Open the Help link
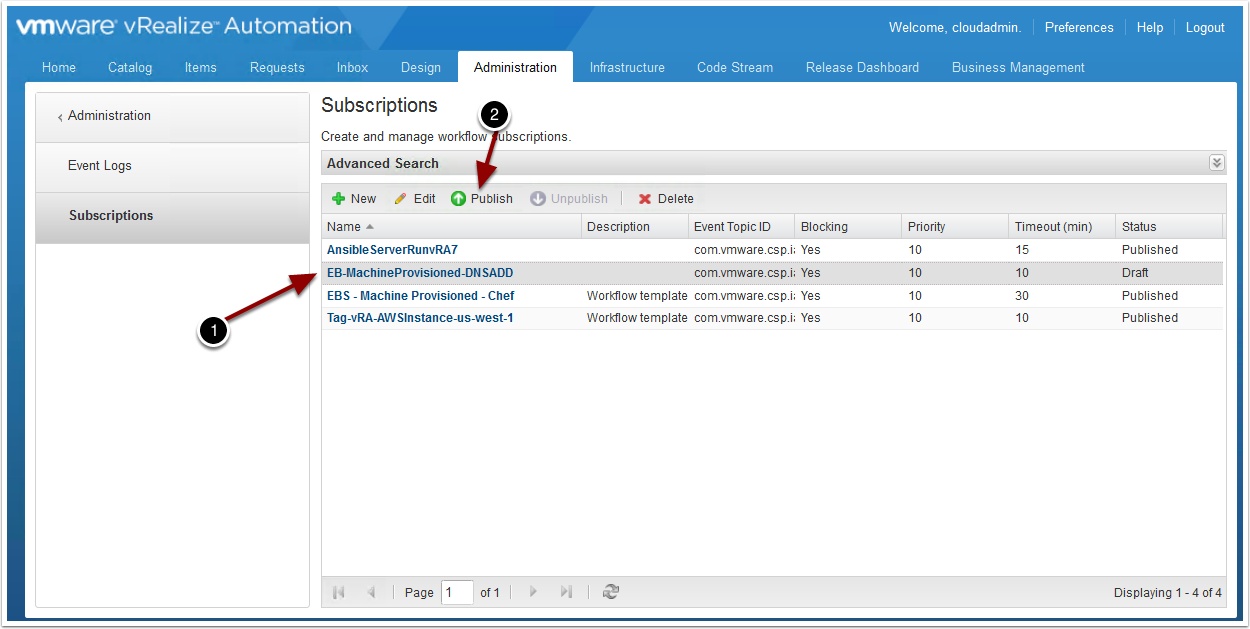The height and width of the screenshot is (629, 1250). pyautogui.click(x=1150, y=28)
